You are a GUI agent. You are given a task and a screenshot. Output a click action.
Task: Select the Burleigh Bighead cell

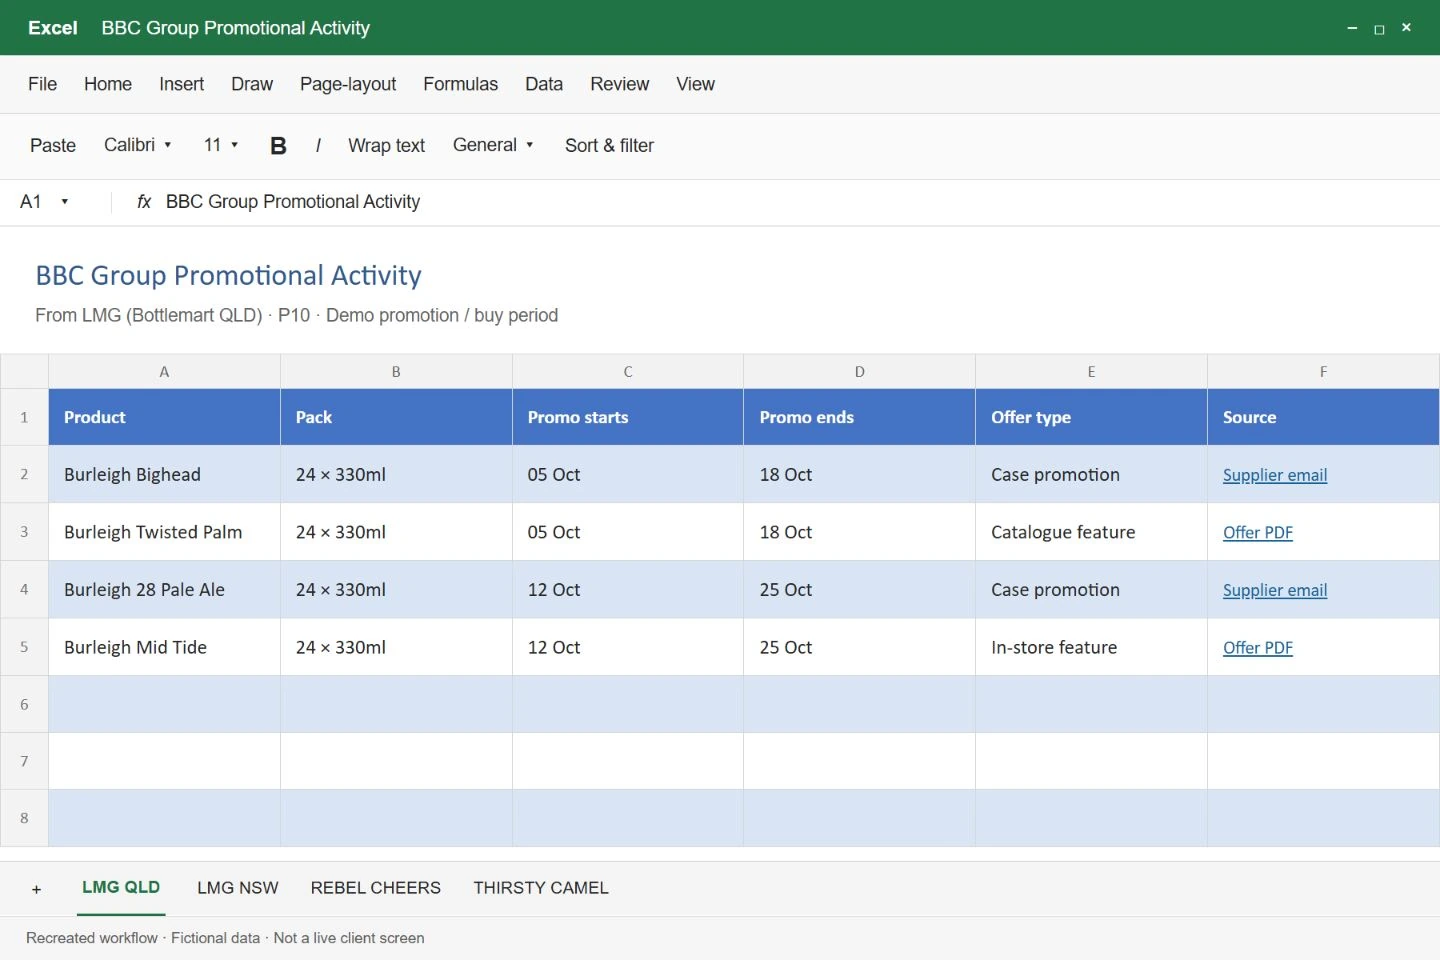click(x=164, y=474)
